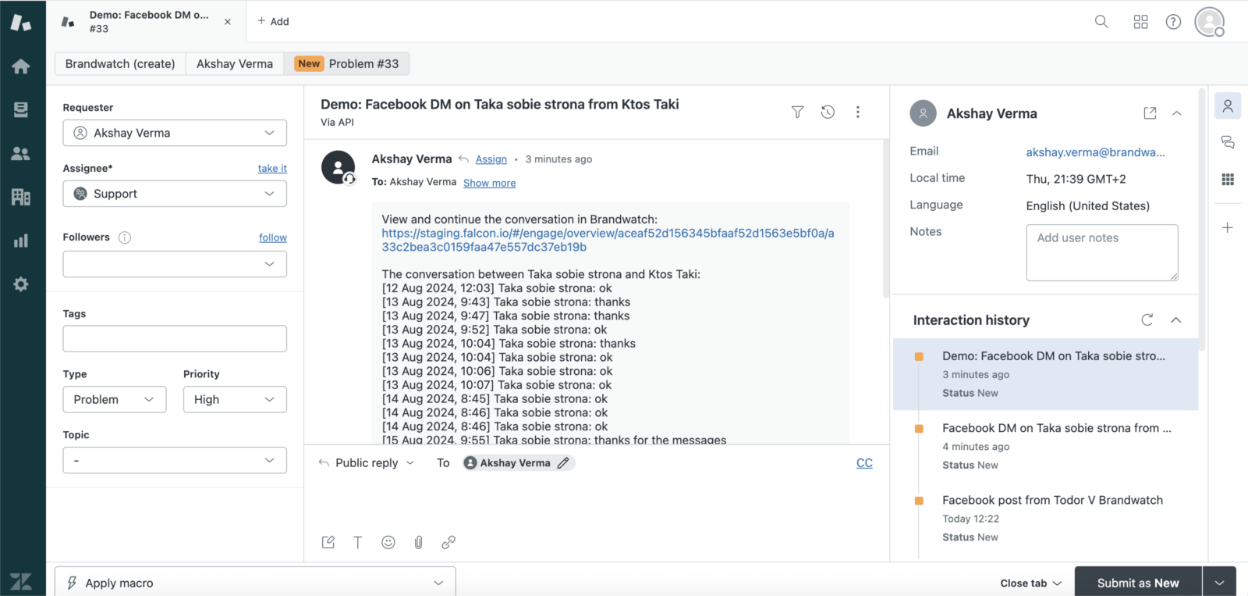Image resolution: width=1248 pixels, height=596 pixels.
Task: Refresh the Interaction history
Action: click(1147, 320)
